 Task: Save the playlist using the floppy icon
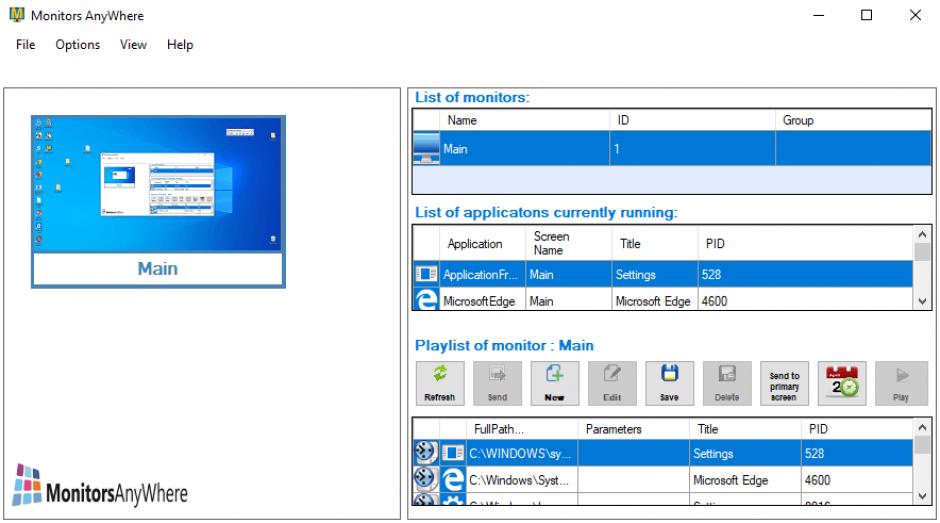670,382
